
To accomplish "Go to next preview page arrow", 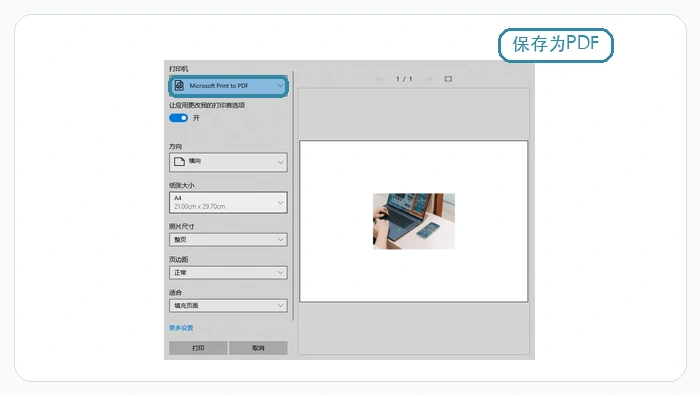I will 429,79.
